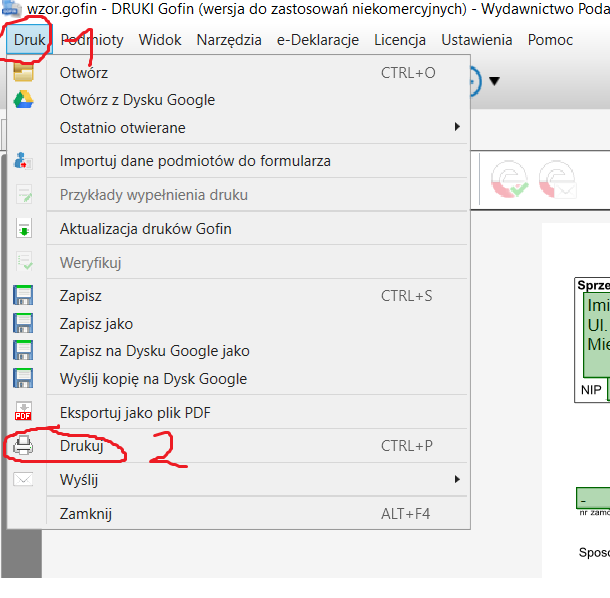Choose Eksportuj jako plik PDF
This screenshot has width=610, height=598.
[x=135, y=412]
